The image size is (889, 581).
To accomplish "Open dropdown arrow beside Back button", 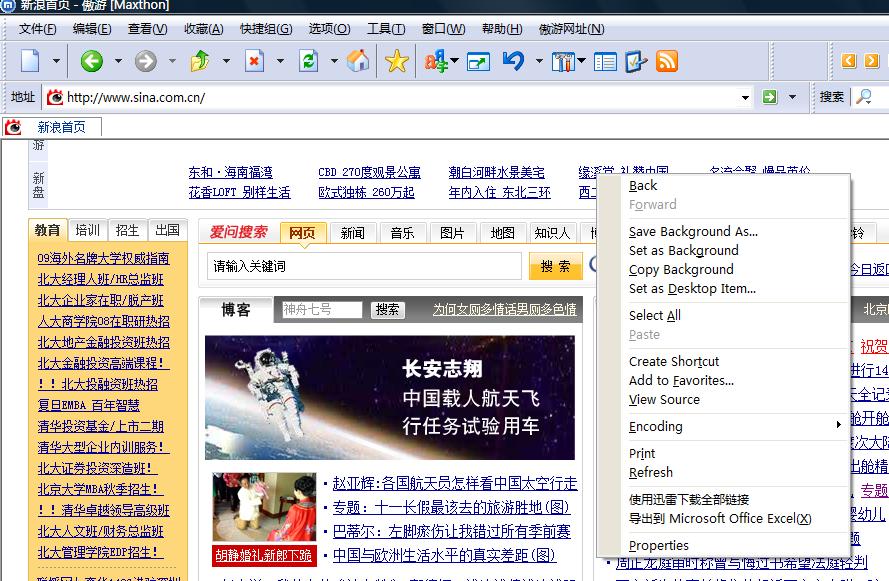I will [118, 62].
